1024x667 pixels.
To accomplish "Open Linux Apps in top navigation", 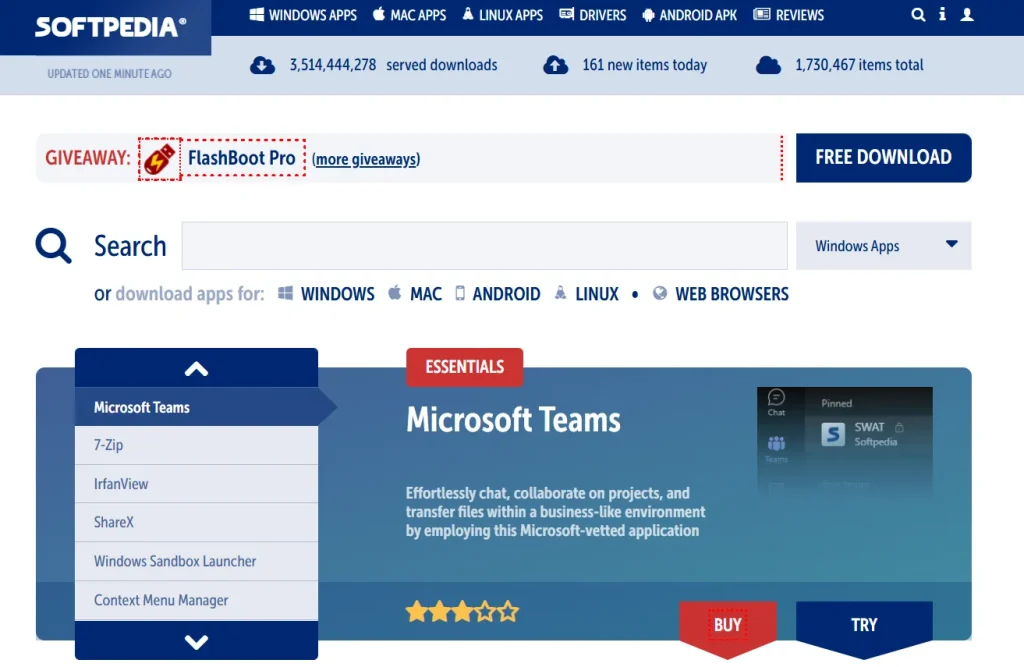I will pyautogui.click(x=502, y=15).
